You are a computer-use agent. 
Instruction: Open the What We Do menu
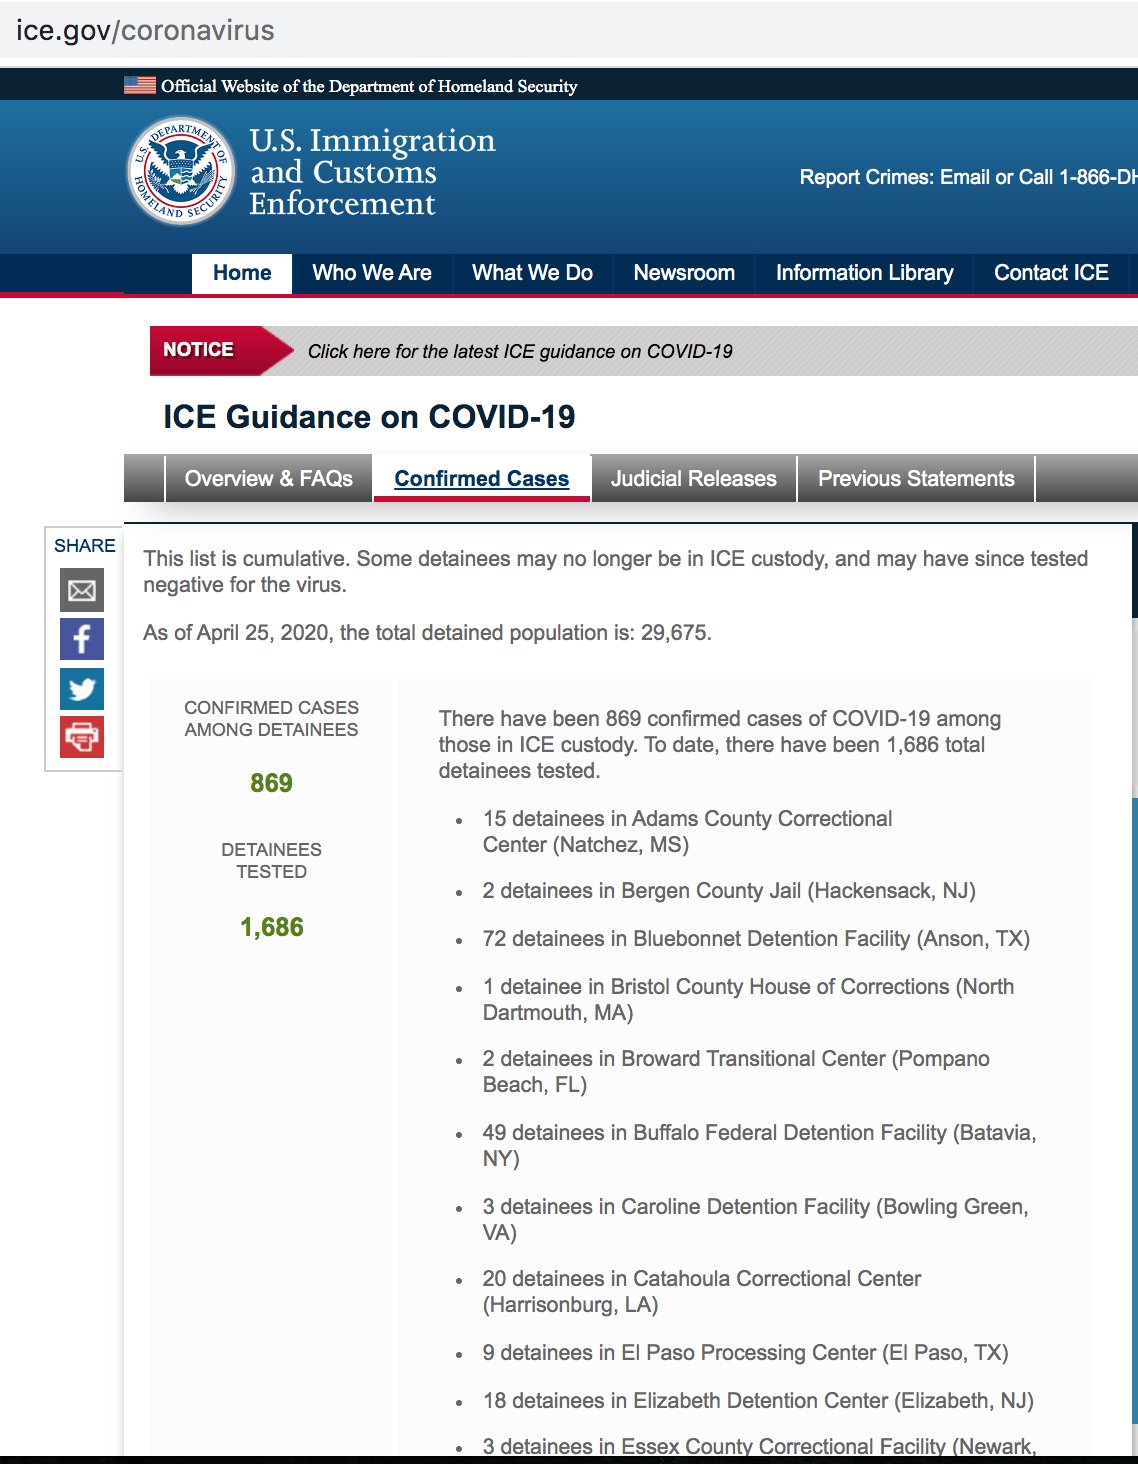[532, 273]
